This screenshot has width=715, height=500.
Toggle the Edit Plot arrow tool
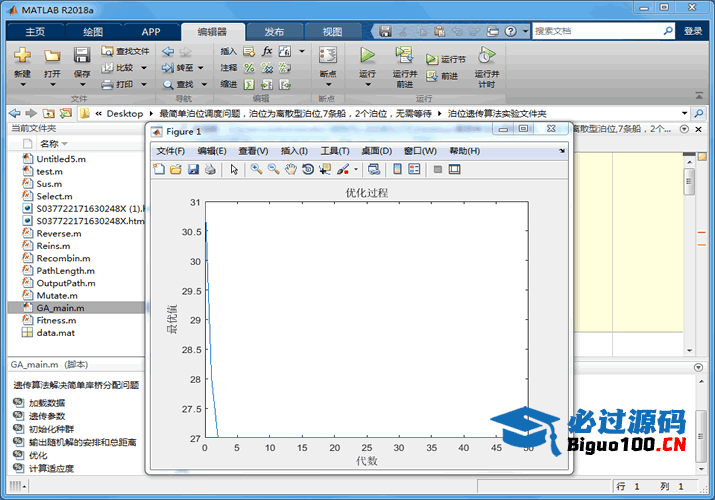pyautogui.click(x=234, y=170)
